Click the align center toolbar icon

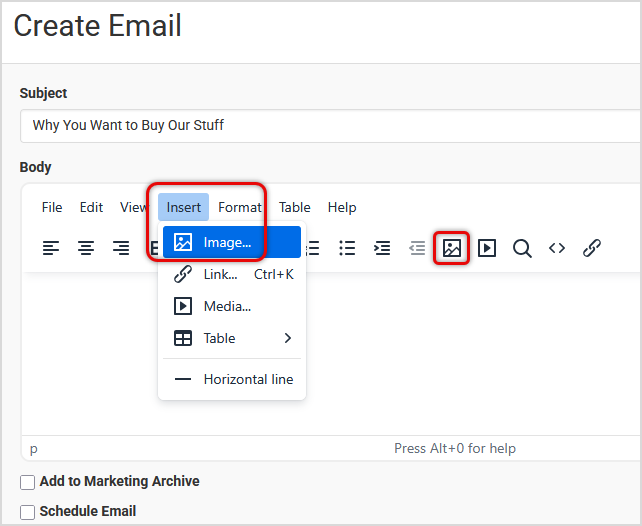coord(86,248)
